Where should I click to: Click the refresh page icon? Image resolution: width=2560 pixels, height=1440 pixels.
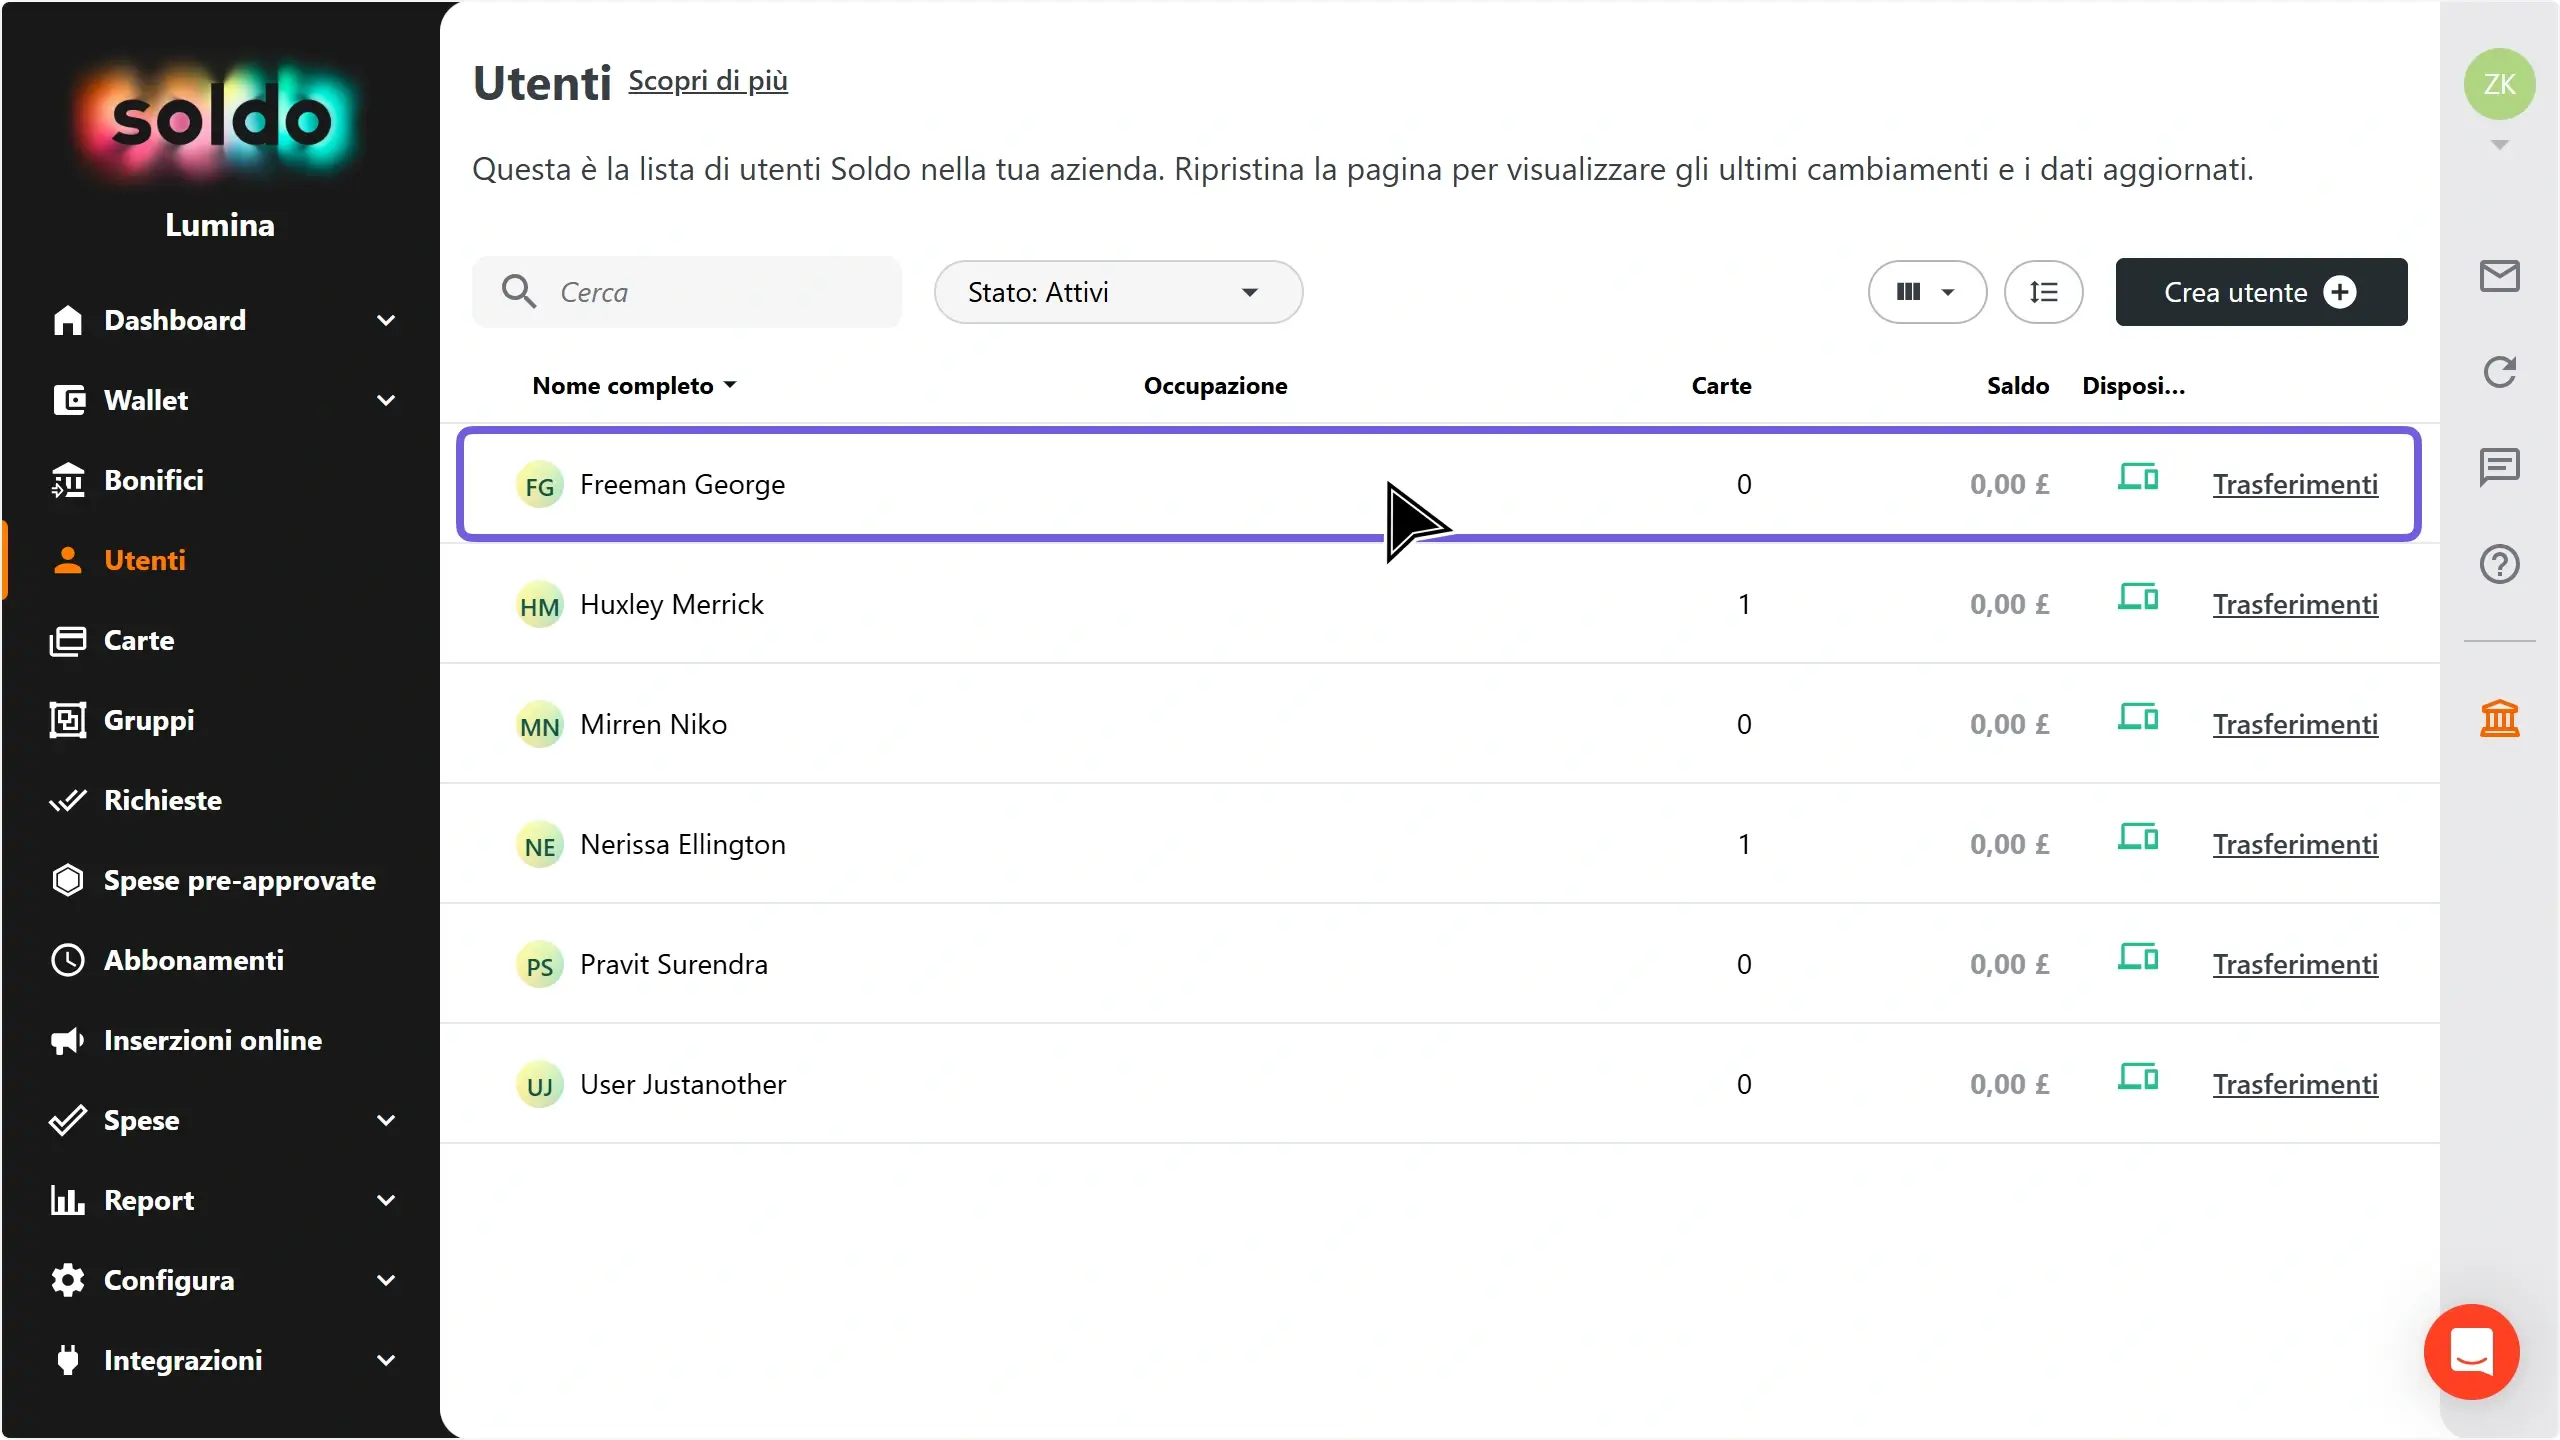pyautogui.click(x=2499, y=372)
